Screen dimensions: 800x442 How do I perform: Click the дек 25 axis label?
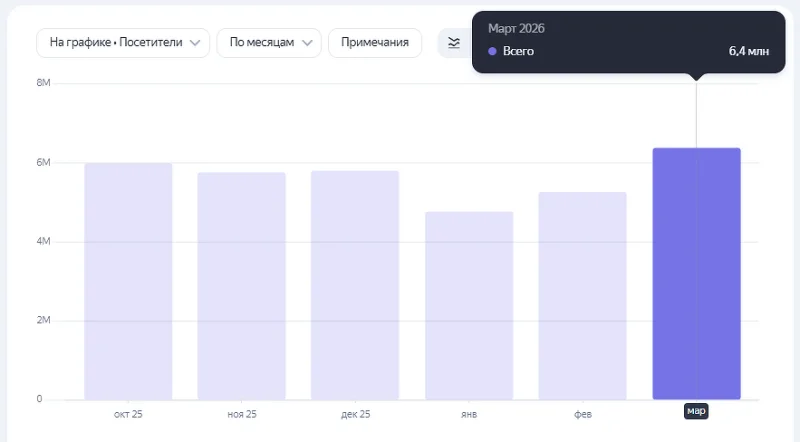[x=355, y=413]
